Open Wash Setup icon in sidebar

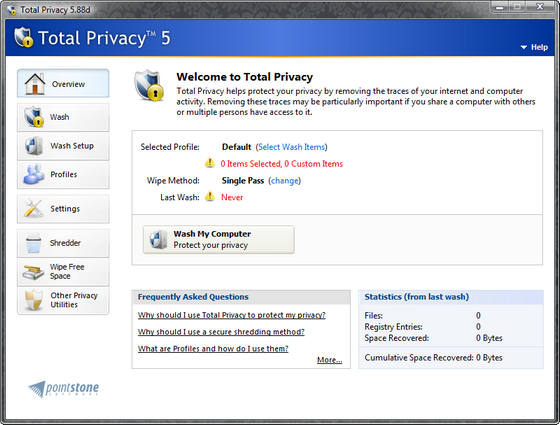click(34, 146)
